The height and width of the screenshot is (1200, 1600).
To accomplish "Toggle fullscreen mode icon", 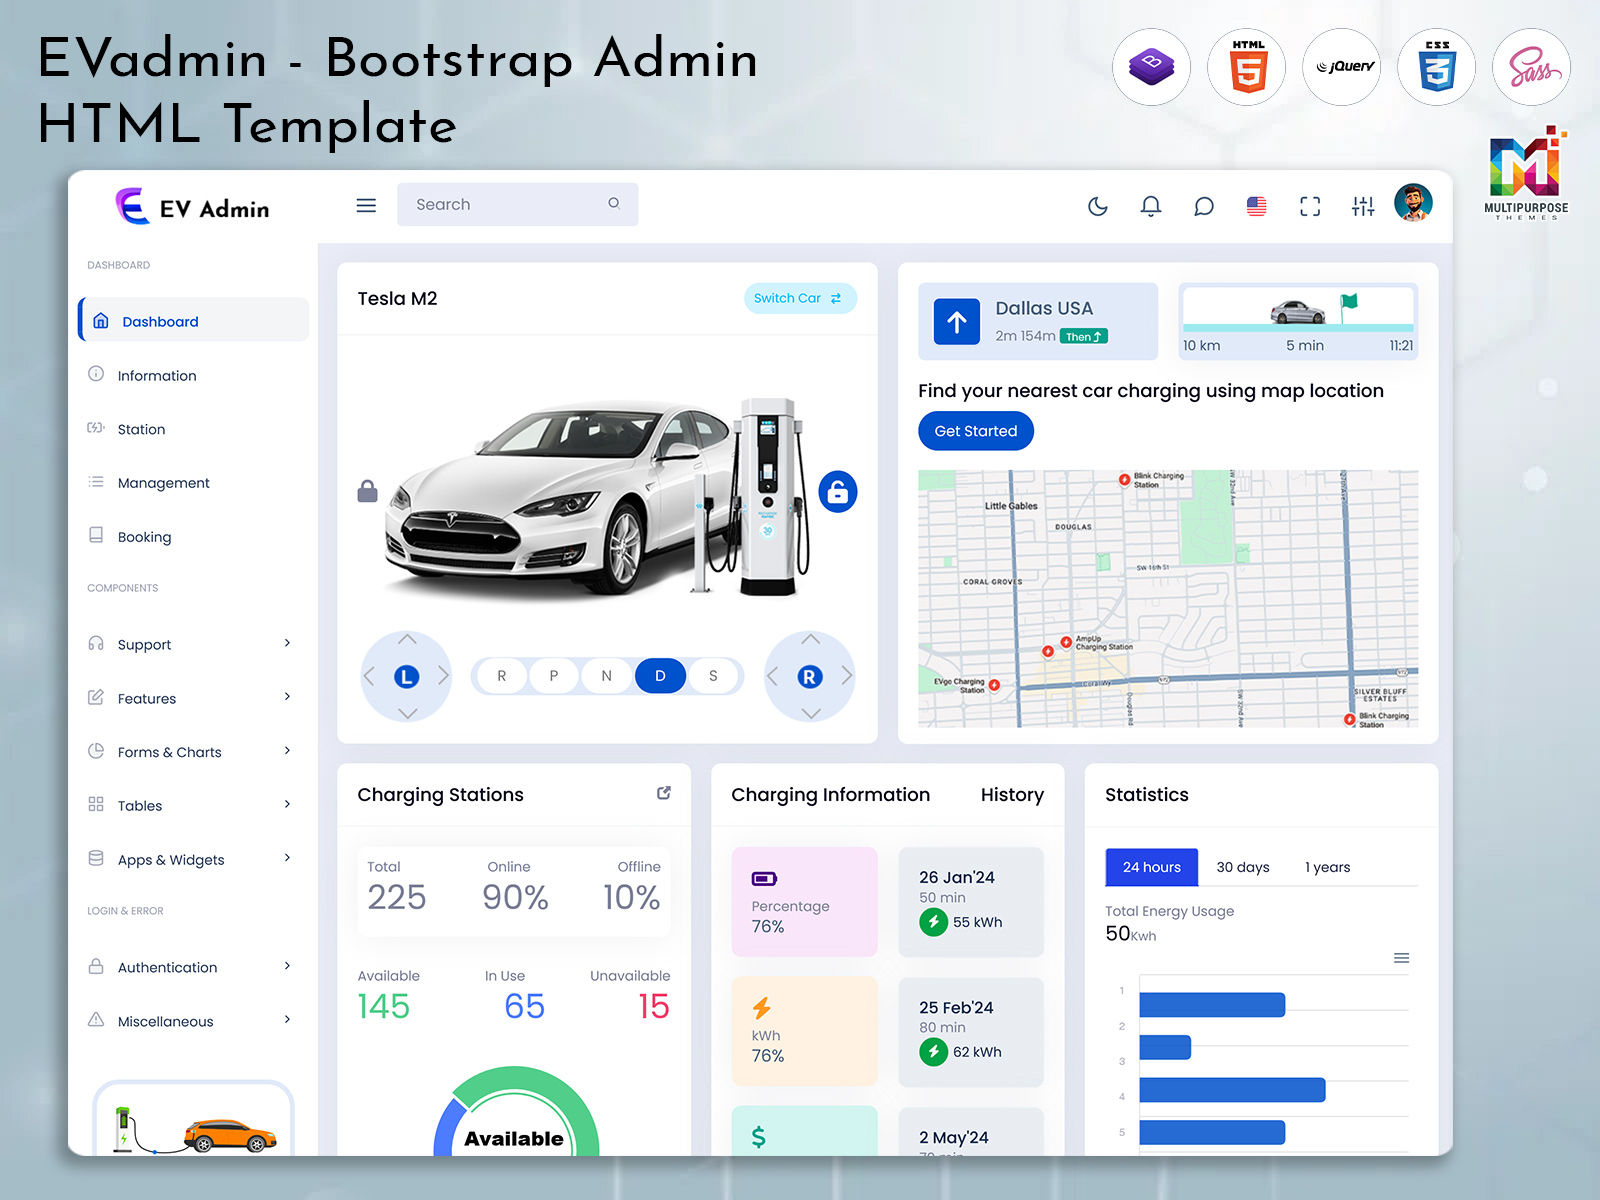I will pos(1310,206).
